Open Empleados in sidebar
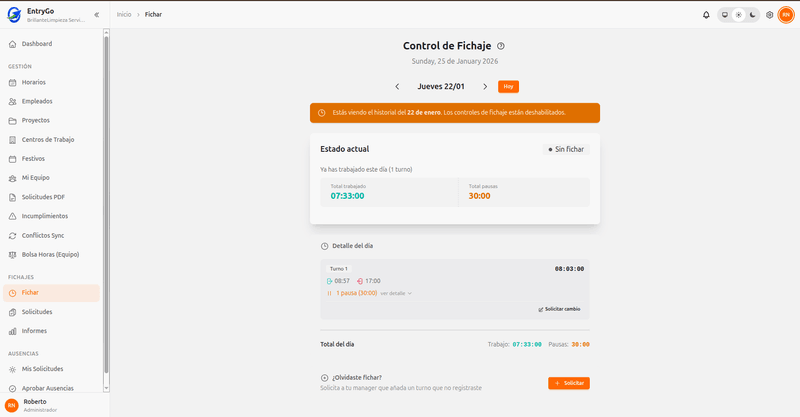The width and height of the screenshot is (800, 417). click(52, 101)
